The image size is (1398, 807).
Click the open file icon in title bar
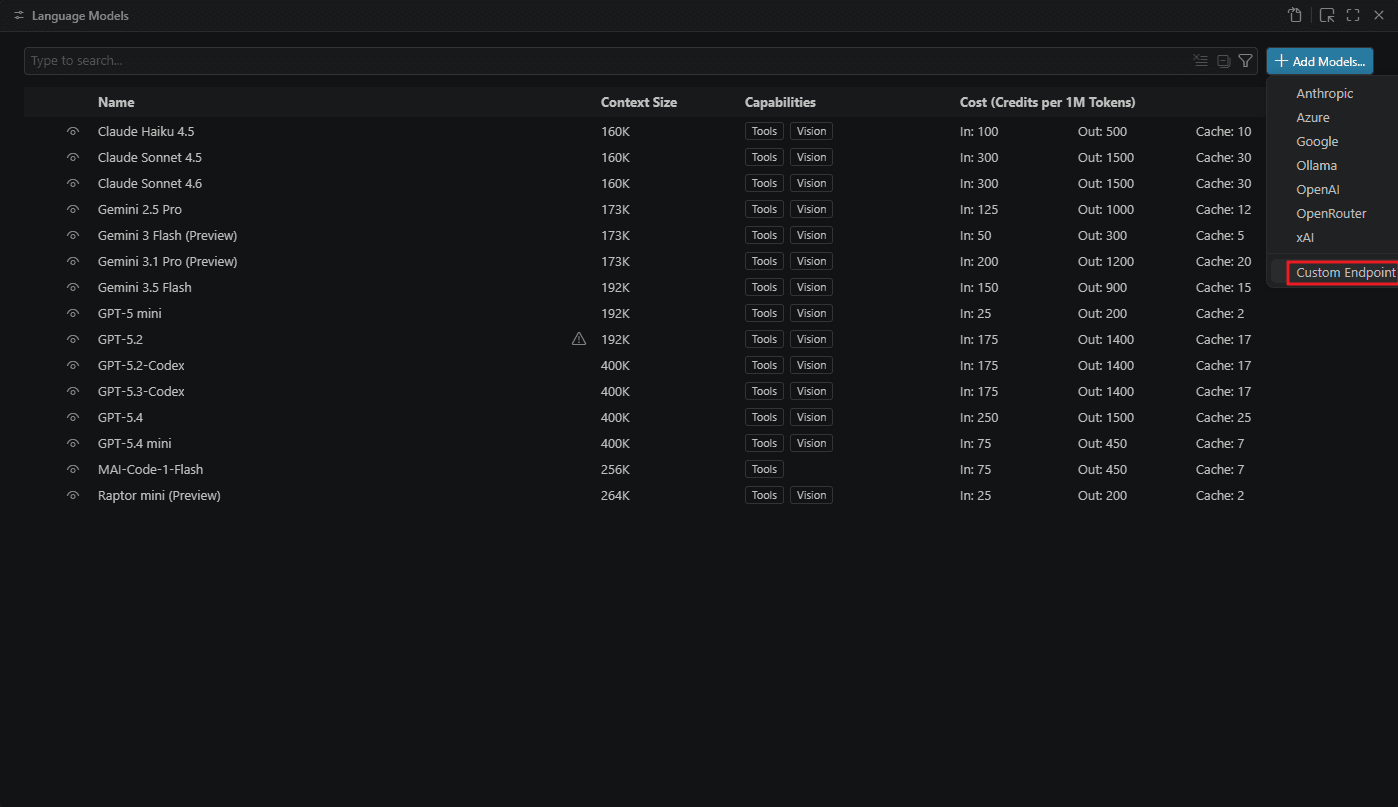(1295, 15)
